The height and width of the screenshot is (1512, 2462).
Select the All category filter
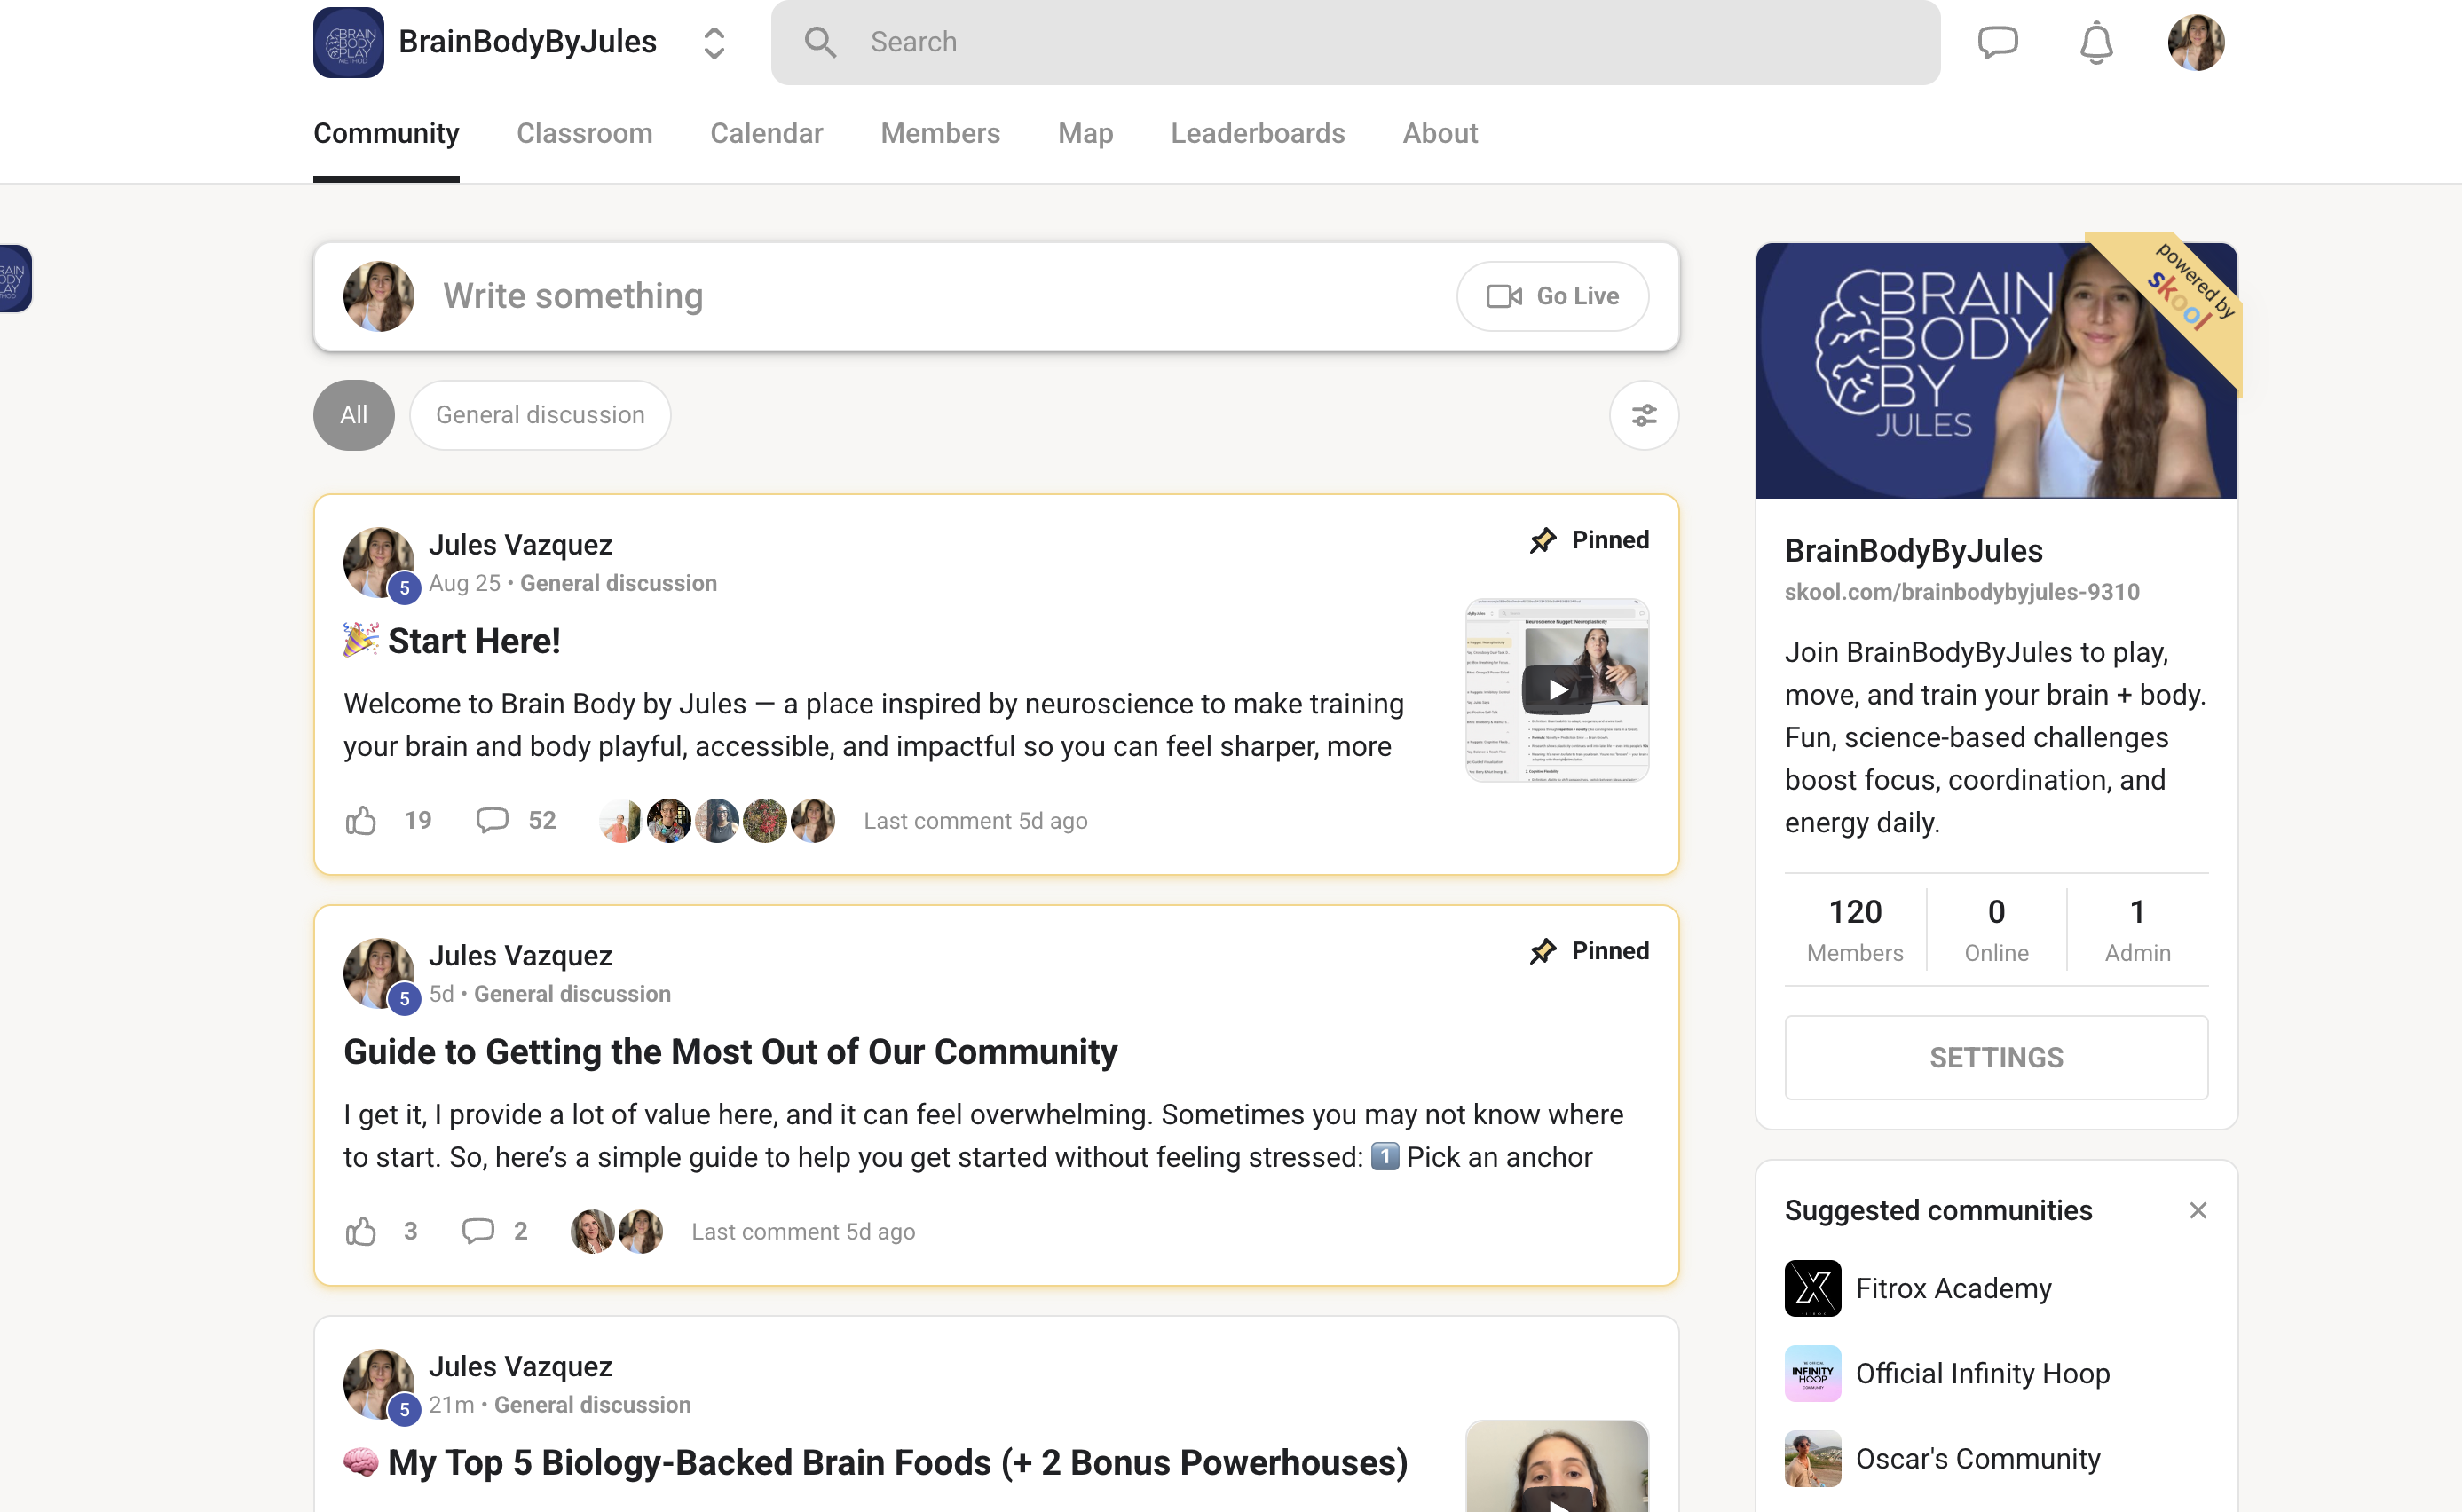click(353, 415)
